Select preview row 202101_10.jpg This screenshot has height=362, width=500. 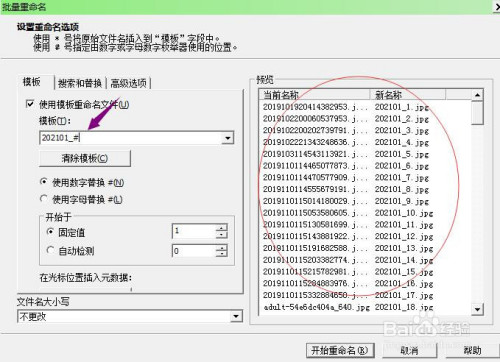click(365, 213)
